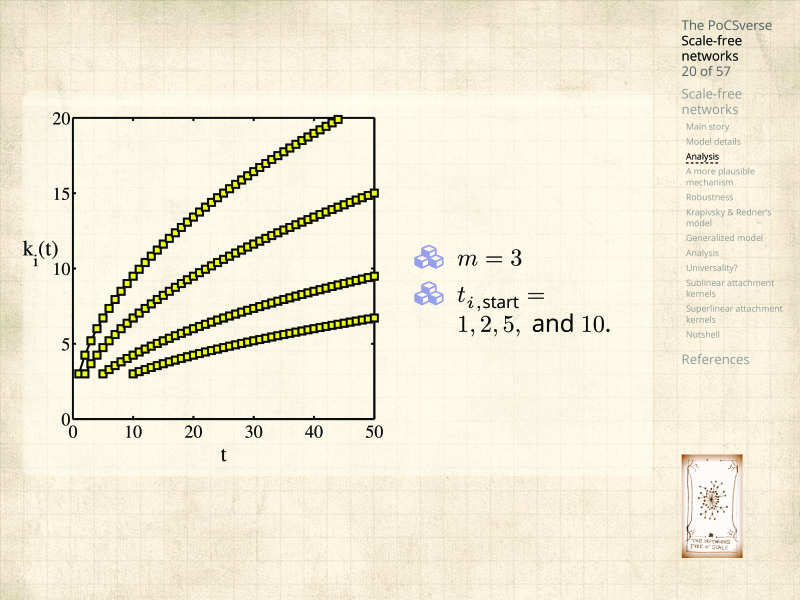800x600 pixels.
Task: Go to the Main story subsection
Action: [x=707, y=127]
